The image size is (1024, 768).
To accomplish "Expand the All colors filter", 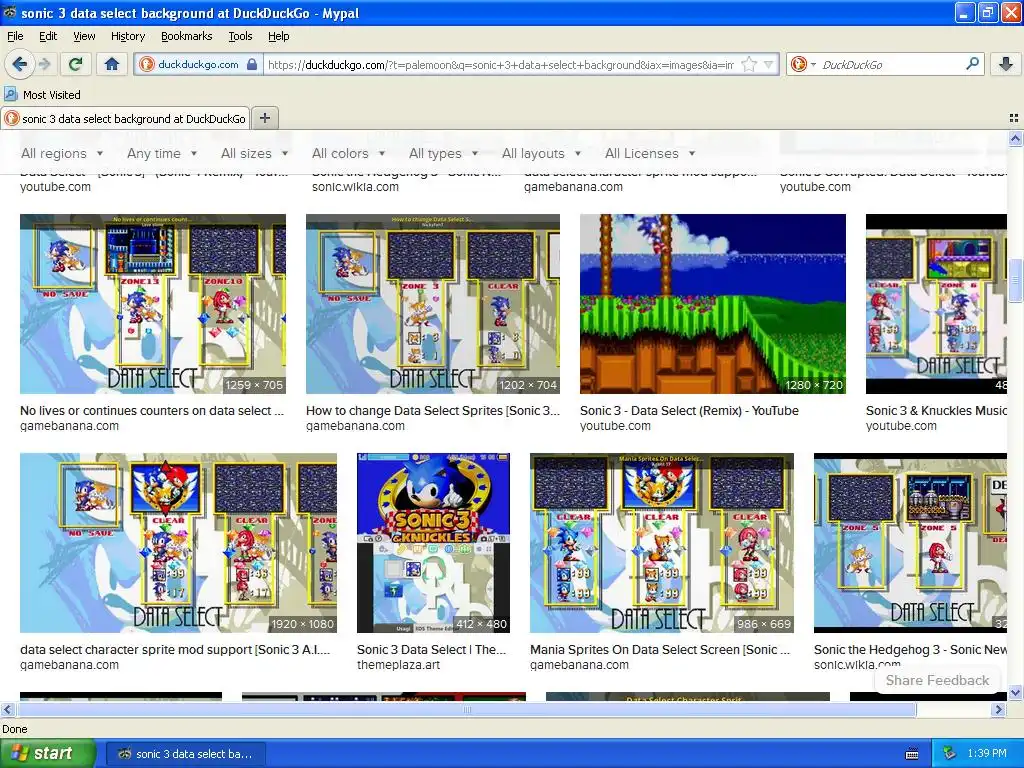I will pyautogui.click(x=348, y=153).
